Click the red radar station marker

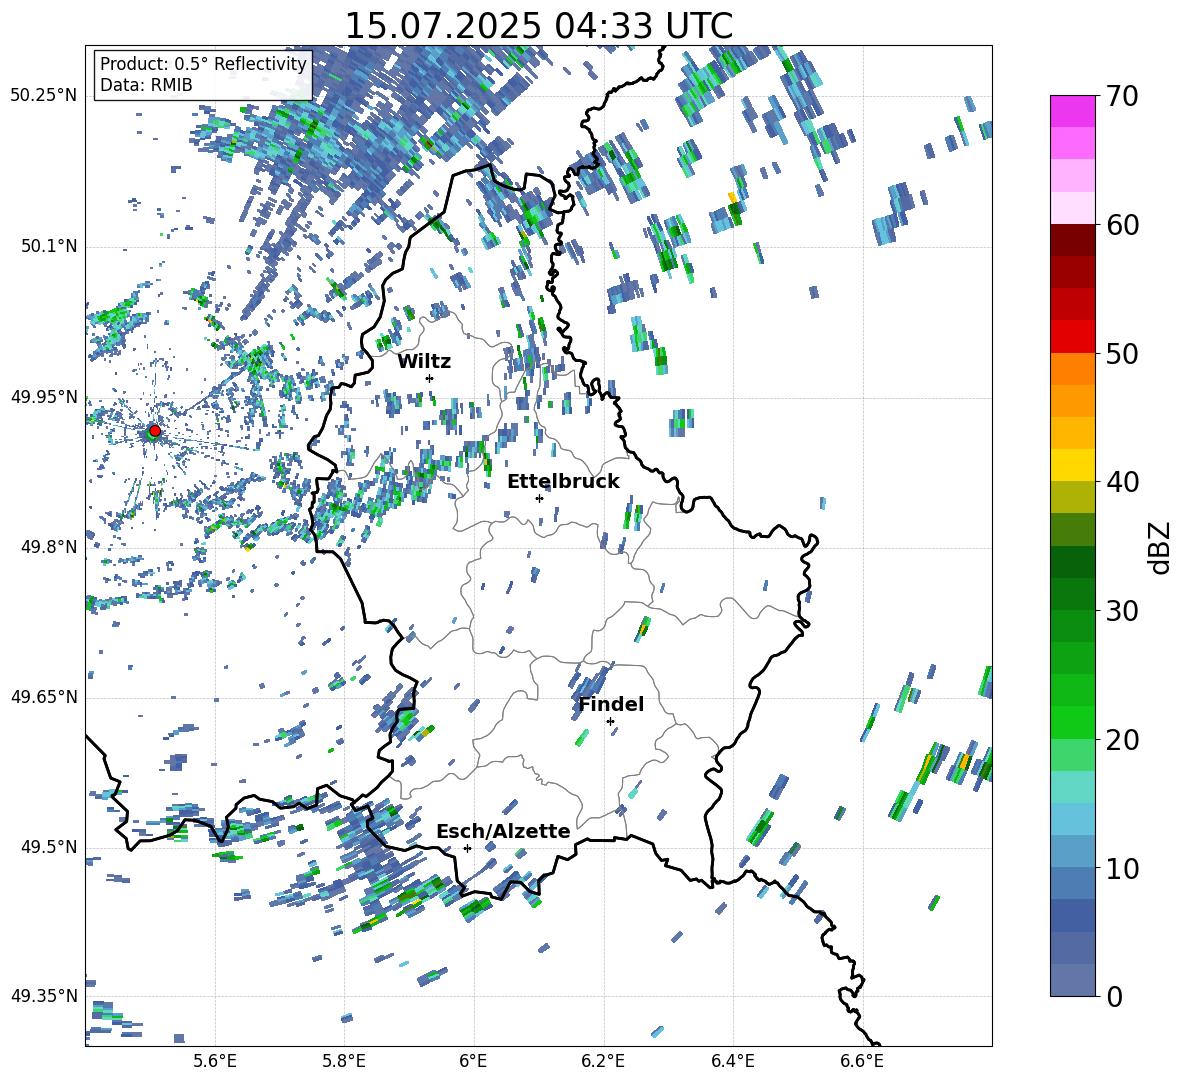pos(155,430)
